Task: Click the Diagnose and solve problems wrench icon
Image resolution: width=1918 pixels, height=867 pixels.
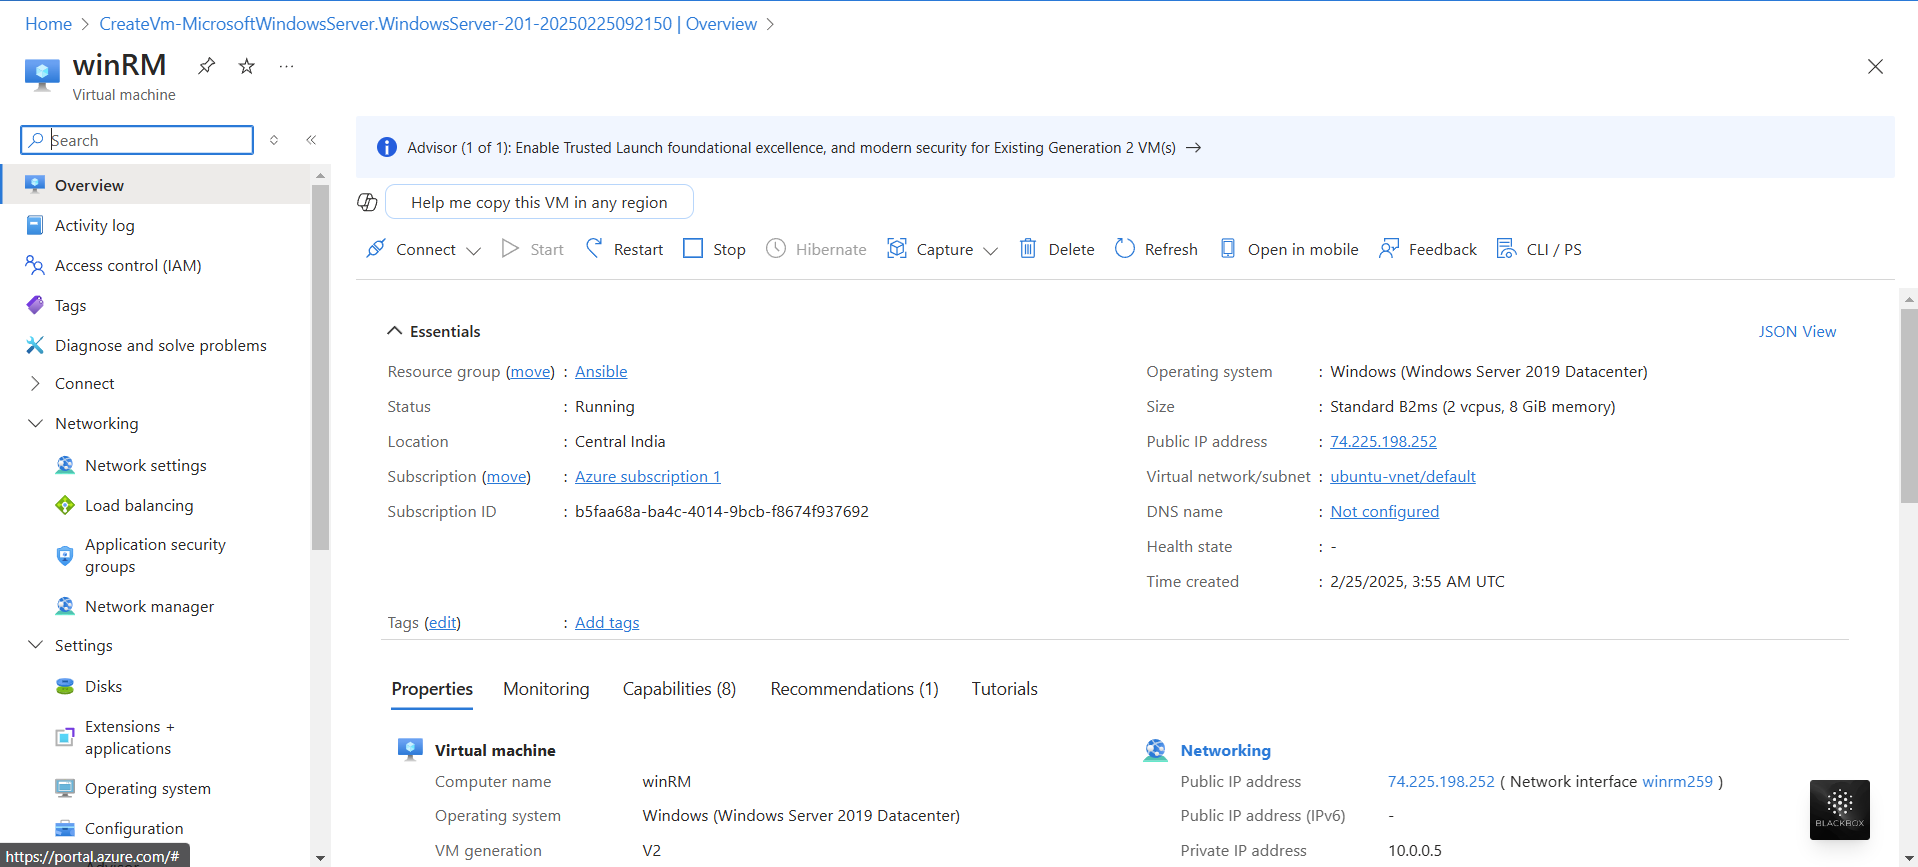Action: 35,345
